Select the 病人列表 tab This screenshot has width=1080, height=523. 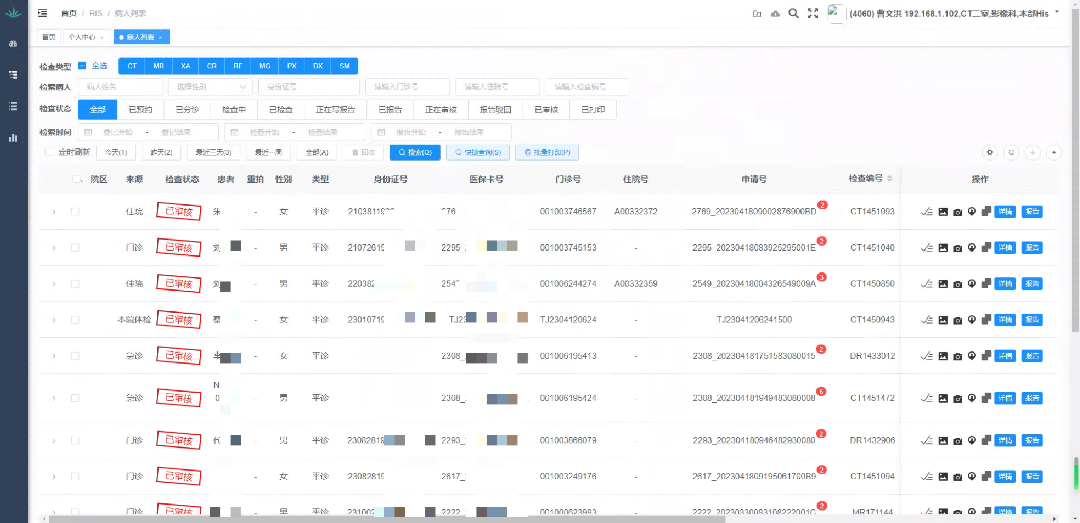point(141,37)
